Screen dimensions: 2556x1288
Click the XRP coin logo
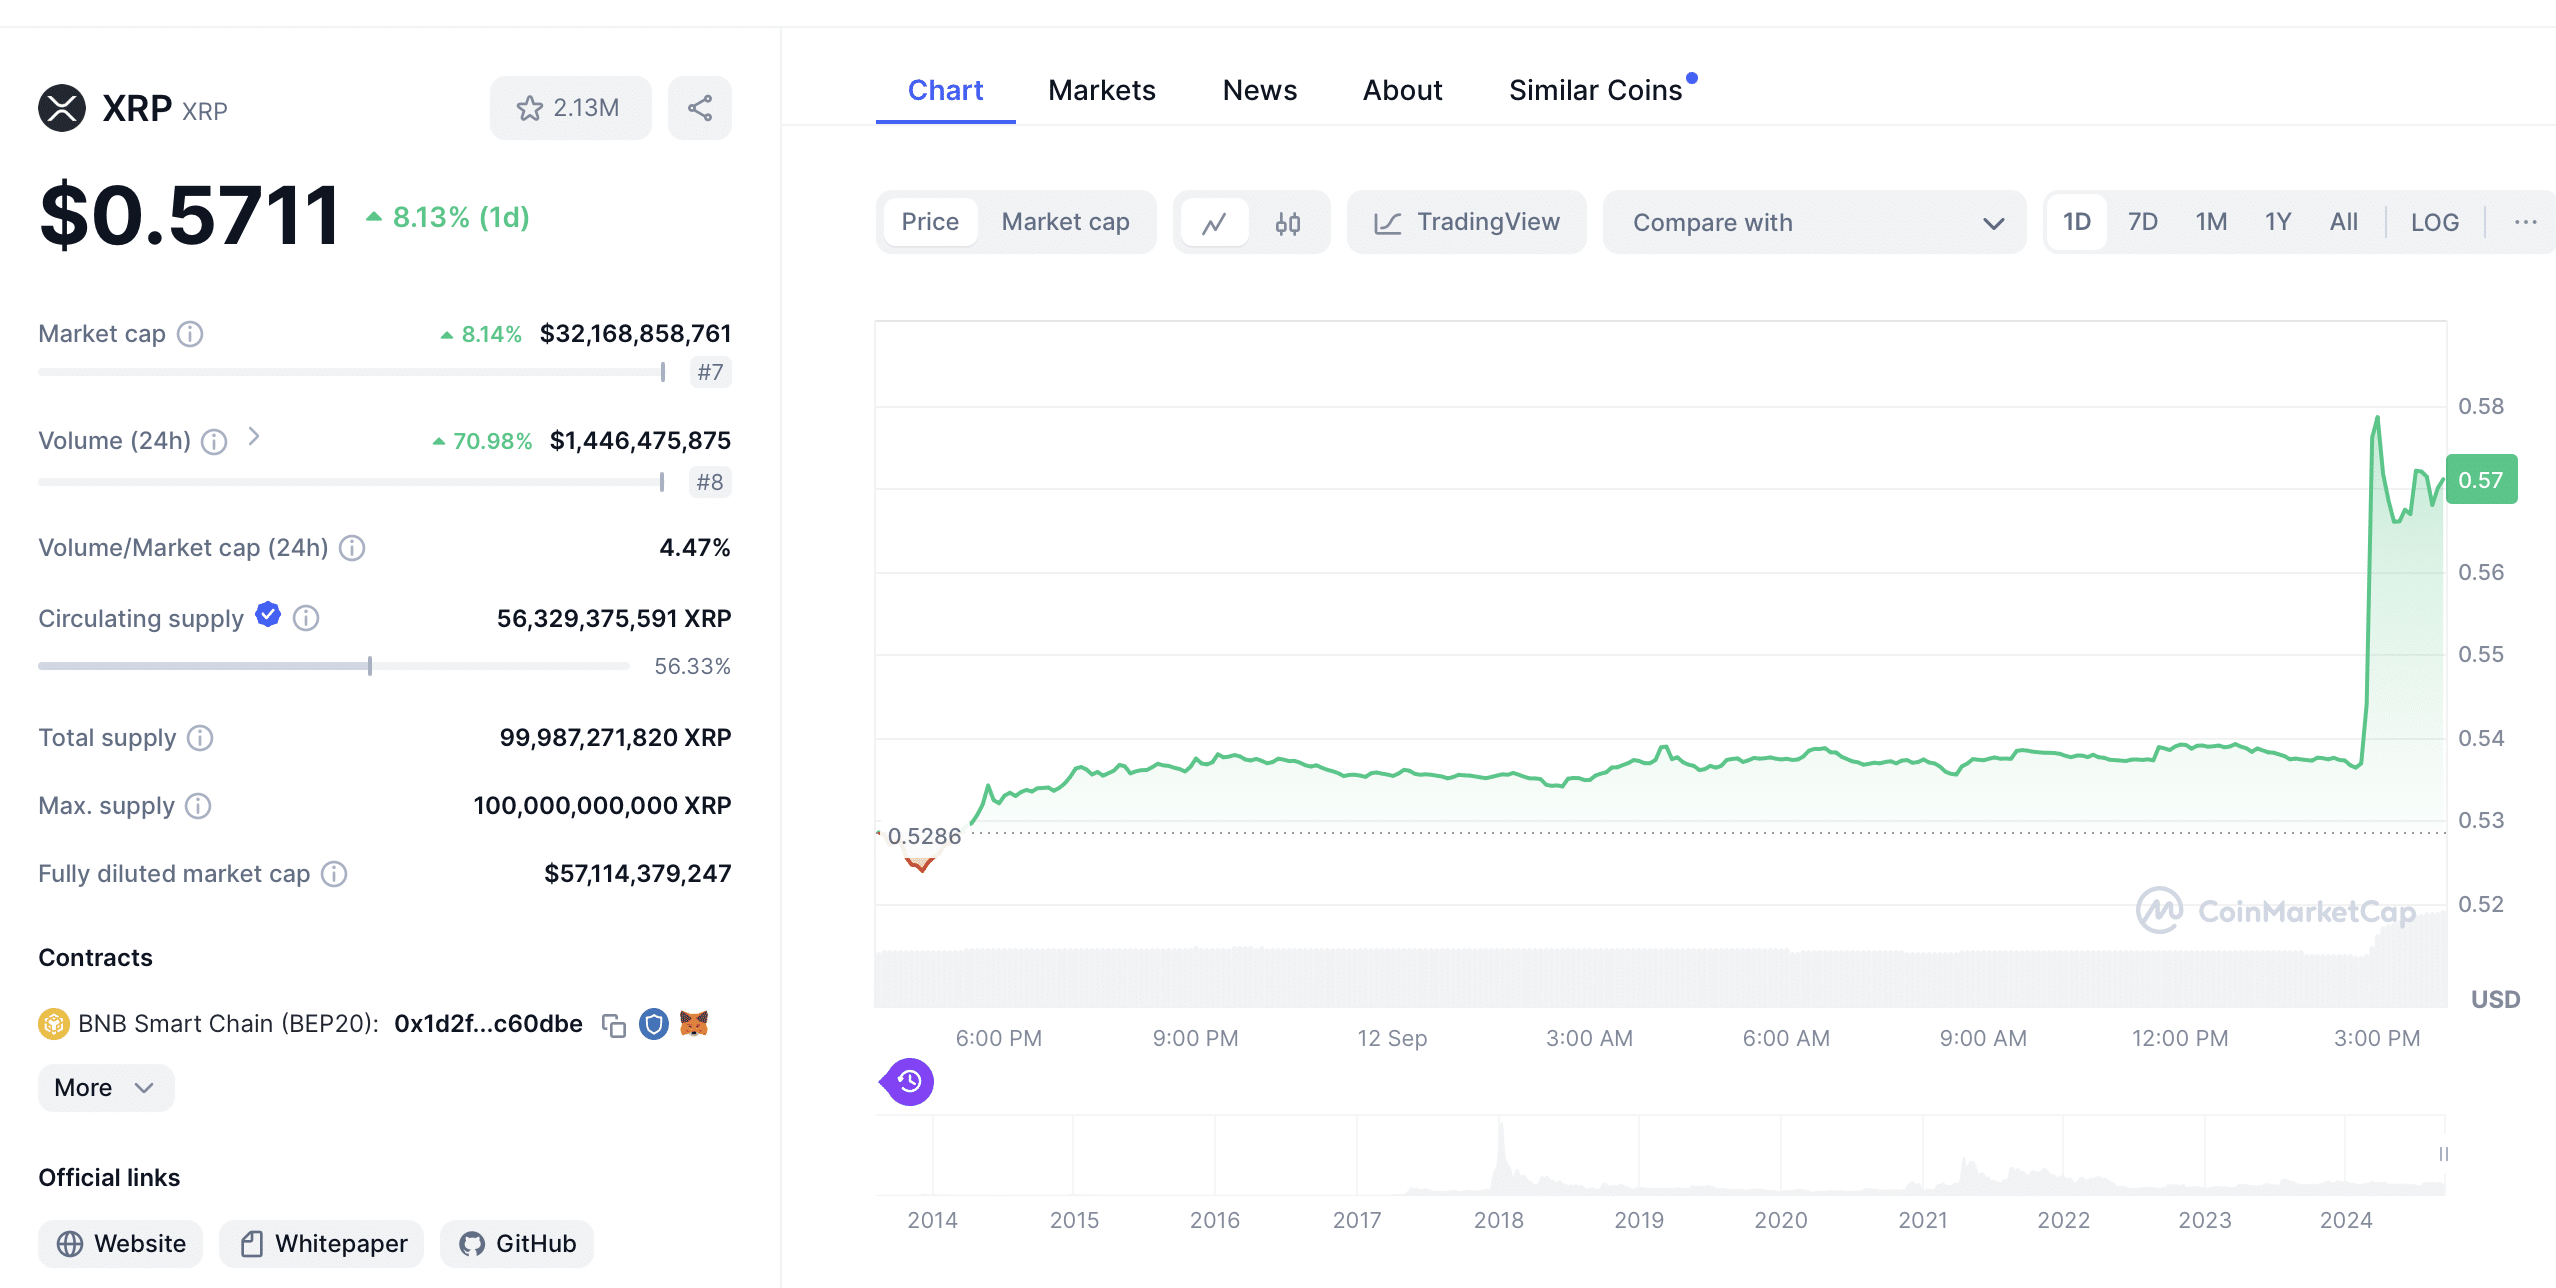62,108
